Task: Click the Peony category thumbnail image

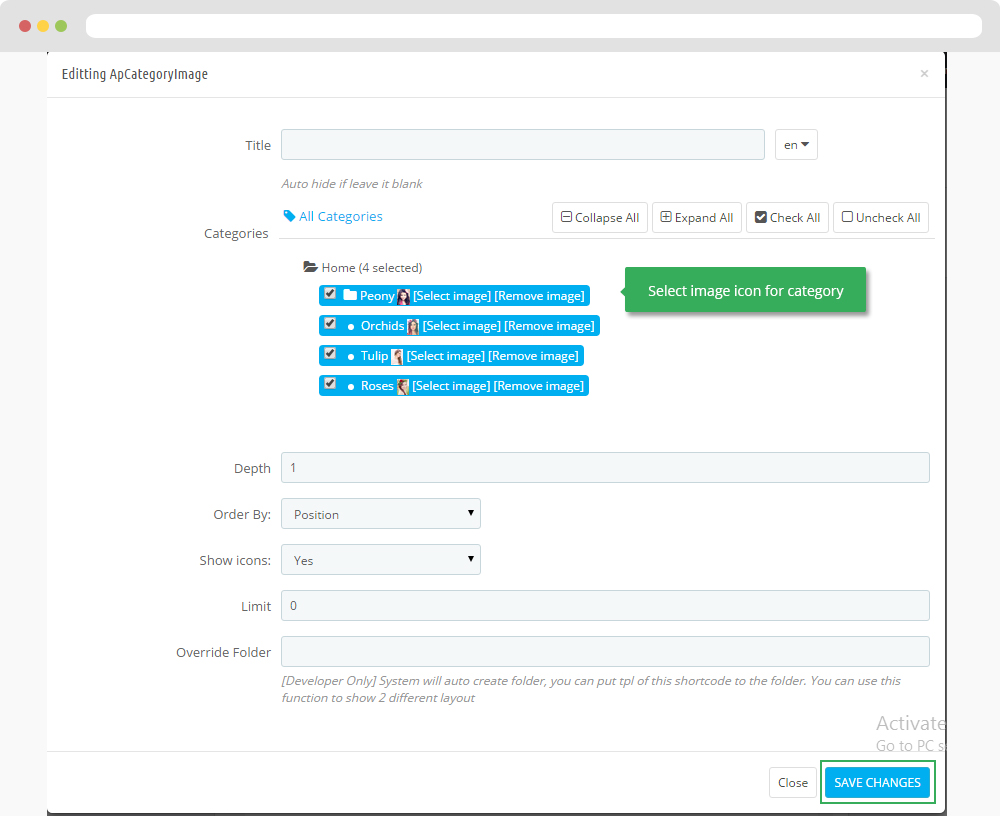Action: coord(404,296)
